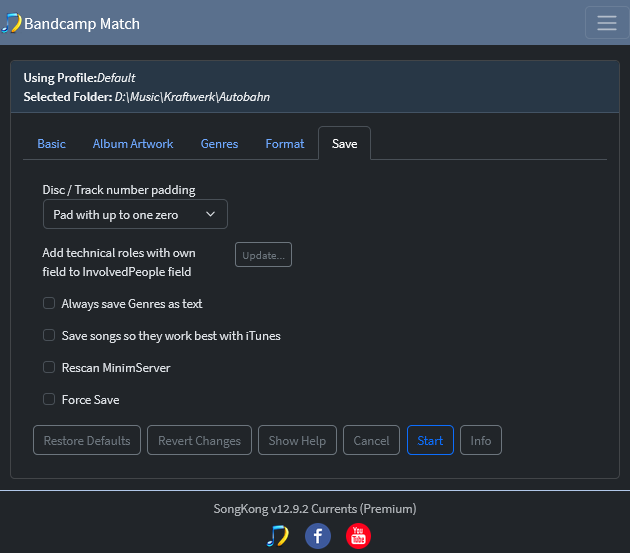
Task: Open the YouTube channel icon
Action: [358, 536]
